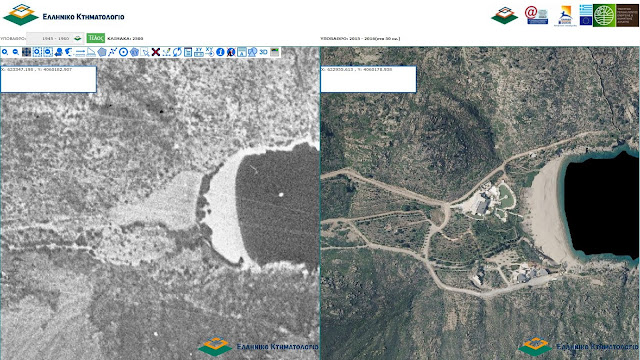Select the rectangle with cursor tool
Viewport: 640px width, 360px height.
(x=145, y=52)
